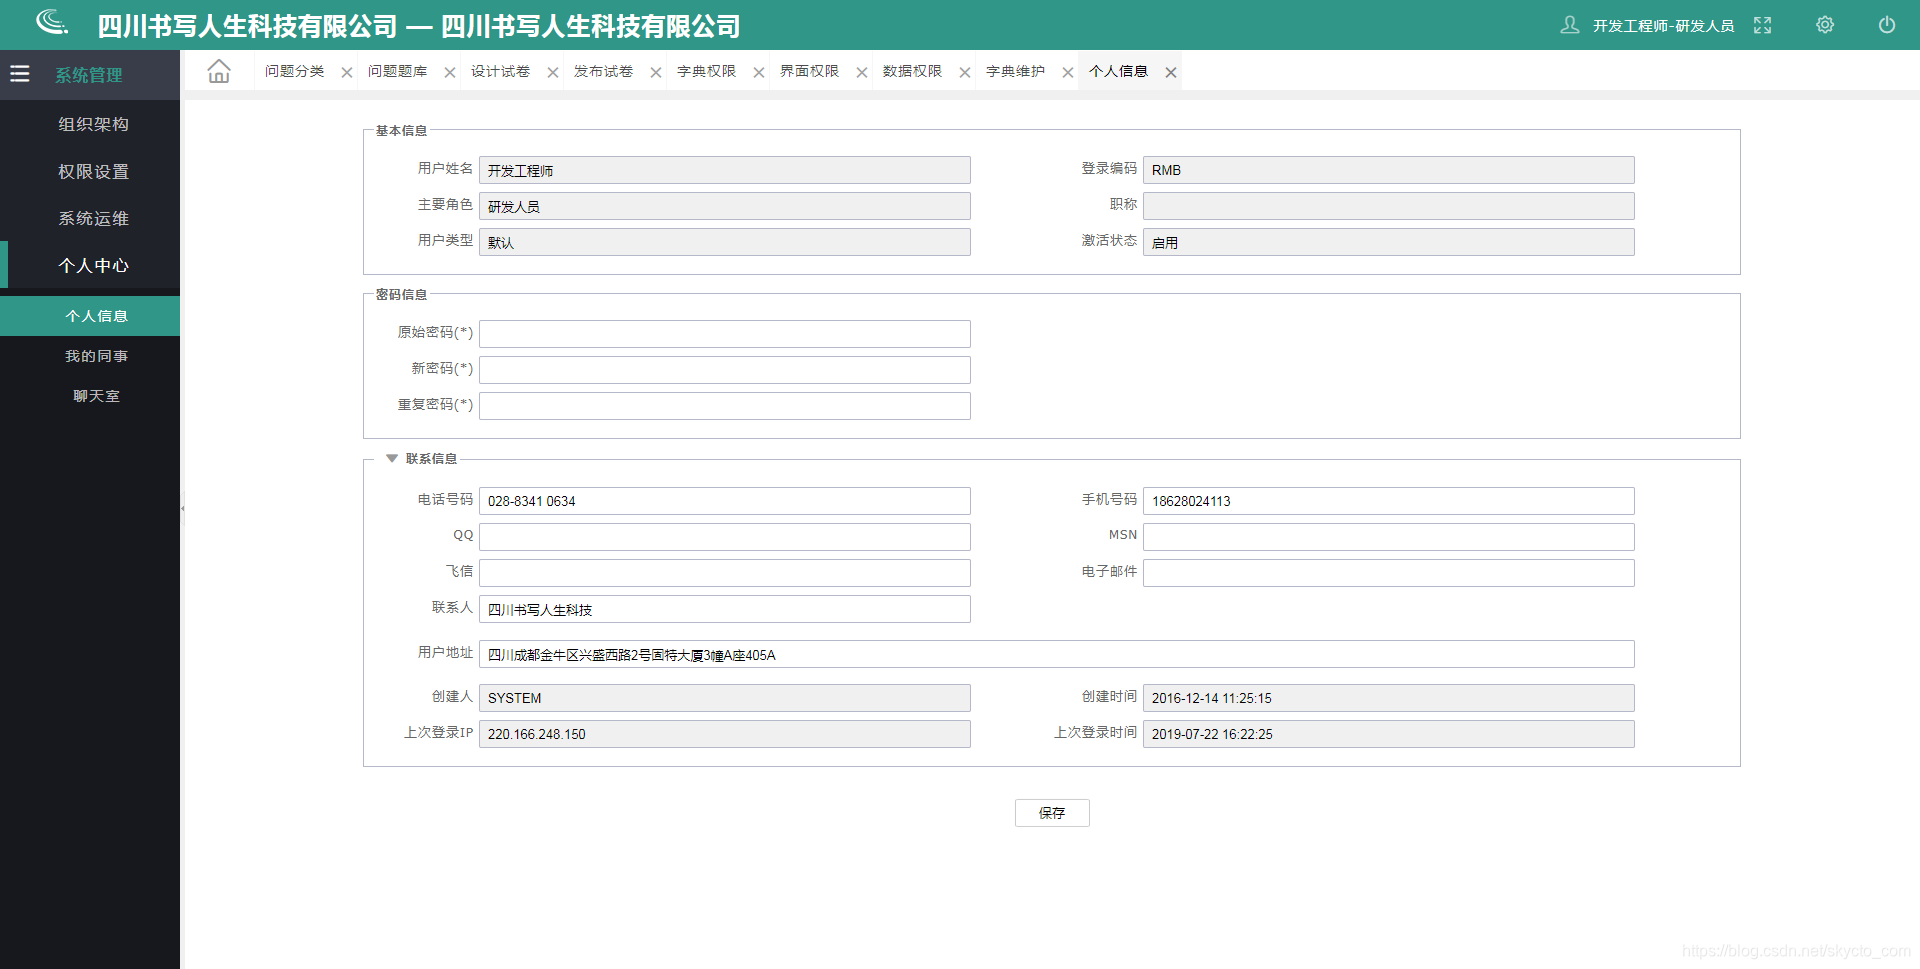The image size is (1920, 969).
Task: Click the 用户地址 input field
Action: point(1057,654)
